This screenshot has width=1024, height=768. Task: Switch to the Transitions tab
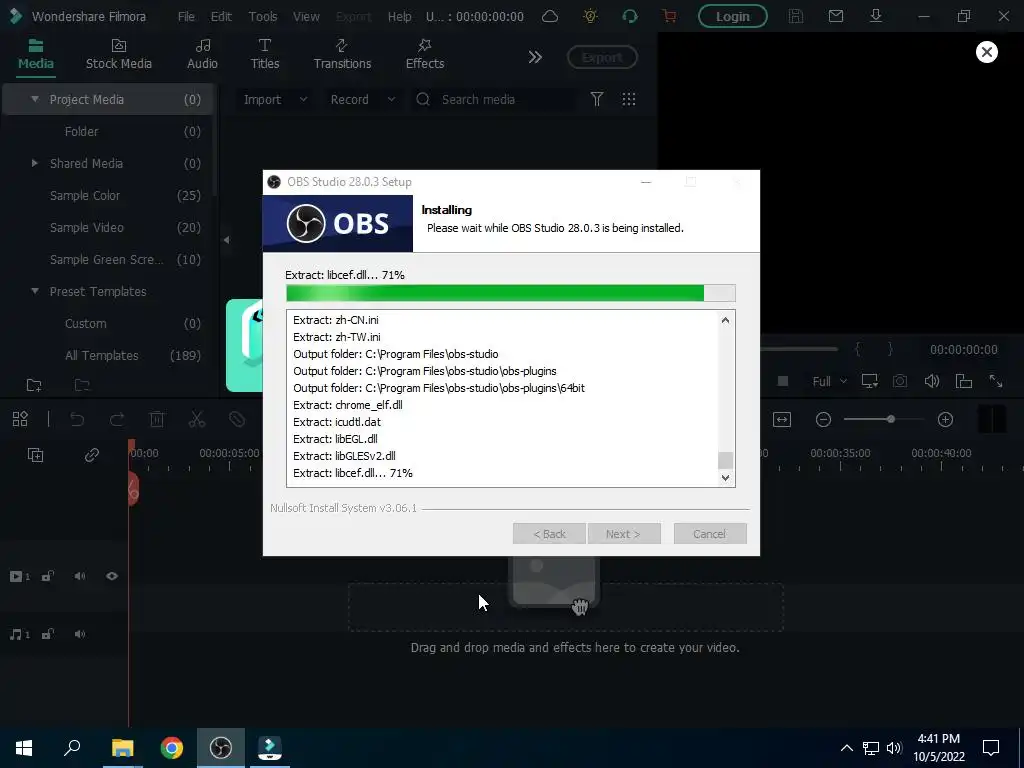pos(342,54)
